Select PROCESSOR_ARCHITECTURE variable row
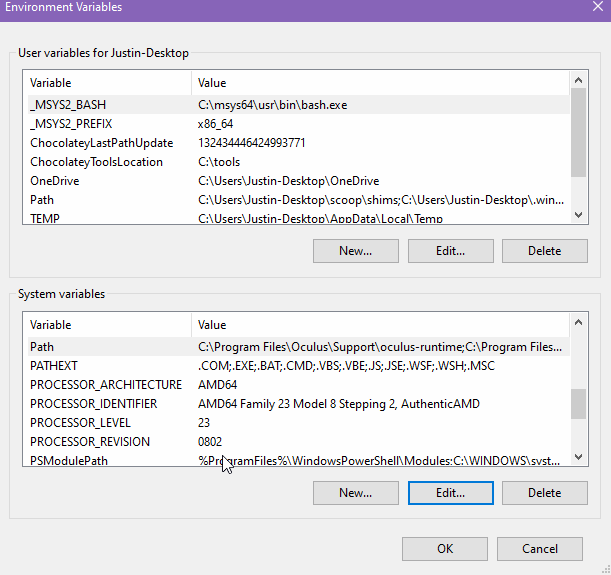 point(106,385)
